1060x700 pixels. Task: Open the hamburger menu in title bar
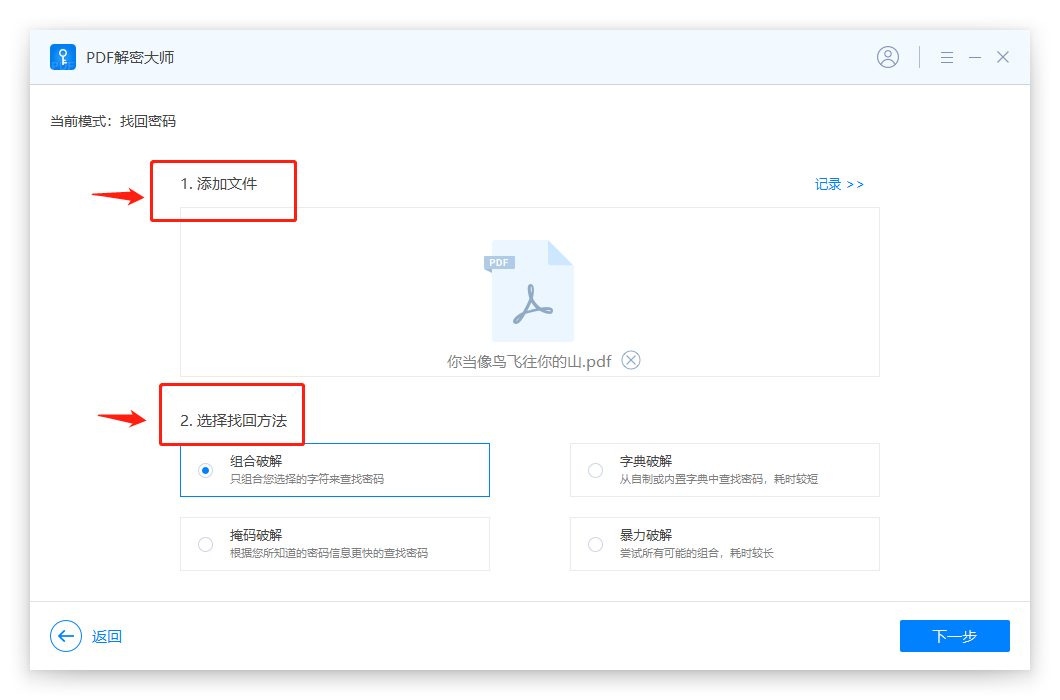946,57
